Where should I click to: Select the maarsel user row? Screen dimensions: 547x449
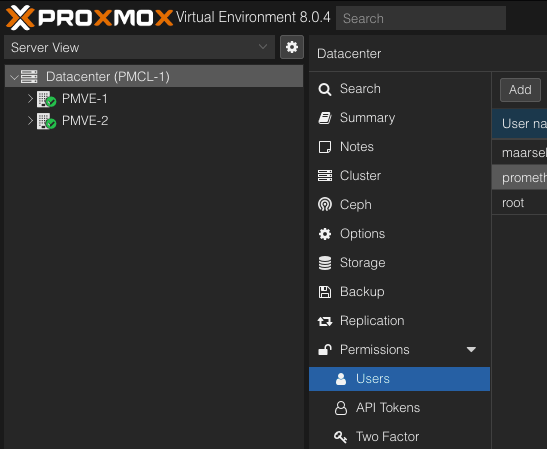pyautogui.click(x=520, y=152)
